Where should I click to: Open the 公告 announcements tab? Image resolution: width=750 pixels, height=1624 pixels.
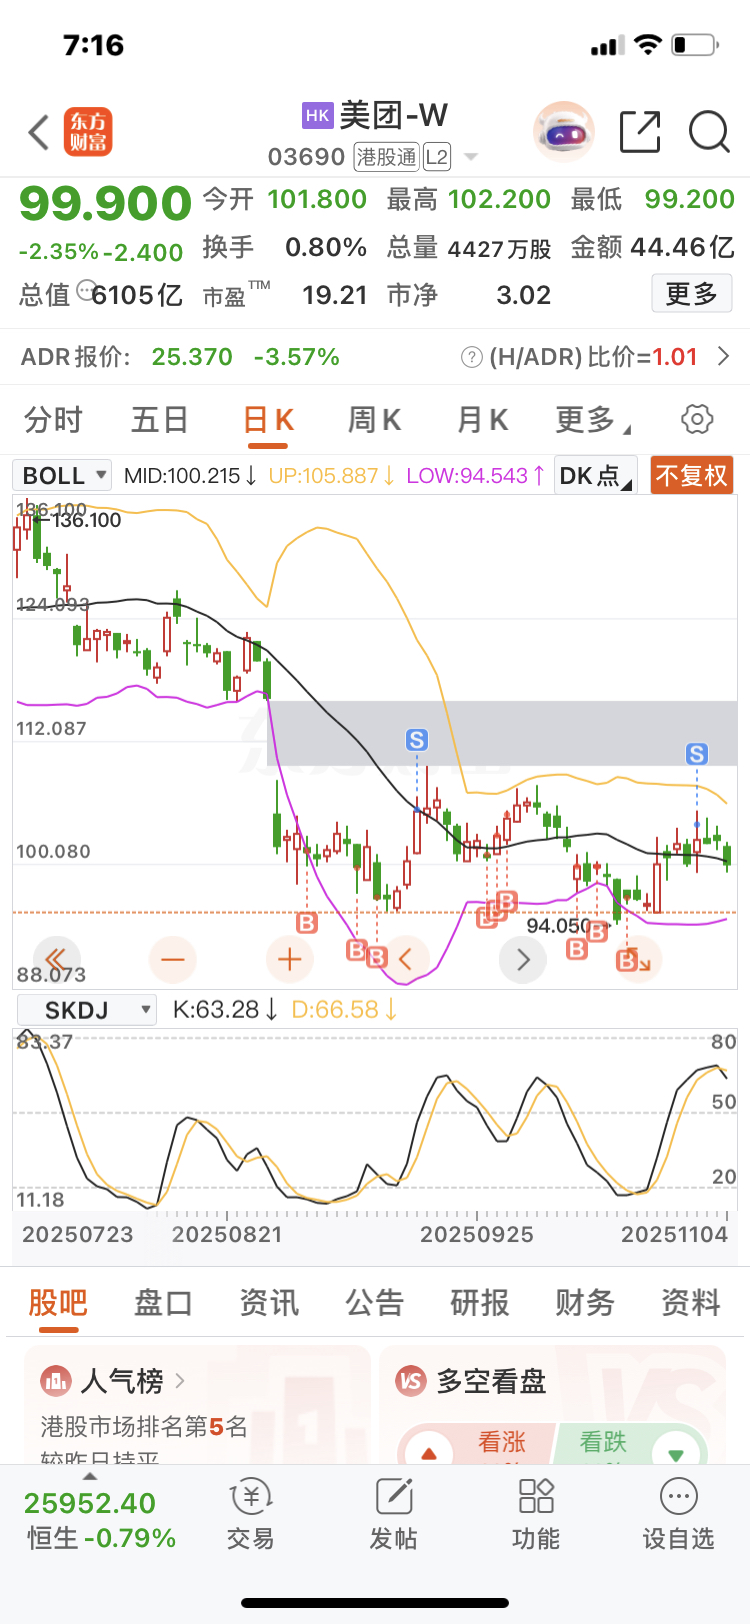(374, 1303)
